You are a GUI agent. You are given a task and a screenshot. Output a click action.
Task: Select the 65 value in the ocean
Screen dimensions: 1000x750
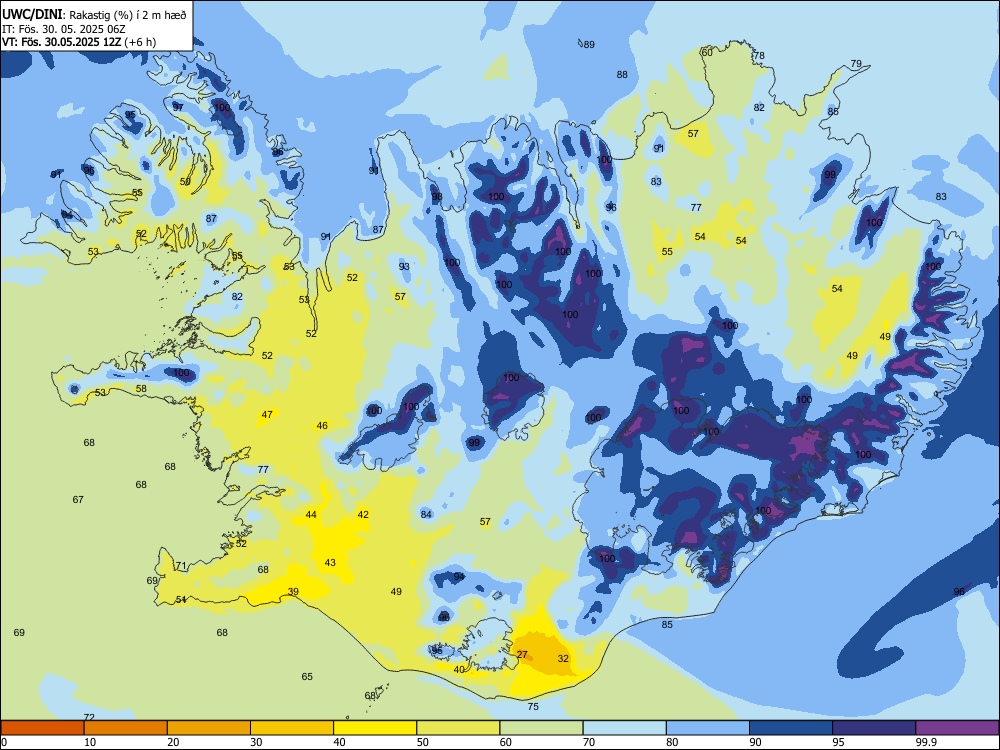point(307,676)
